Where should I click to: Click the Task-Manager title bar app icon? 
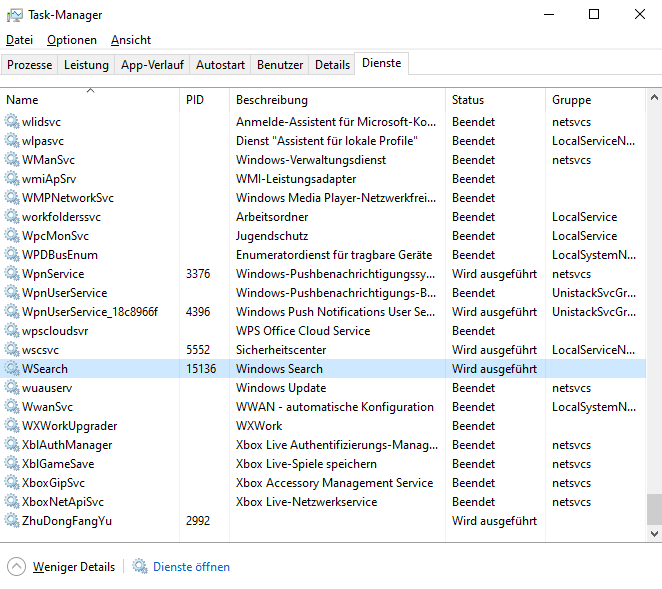[14, 15]
